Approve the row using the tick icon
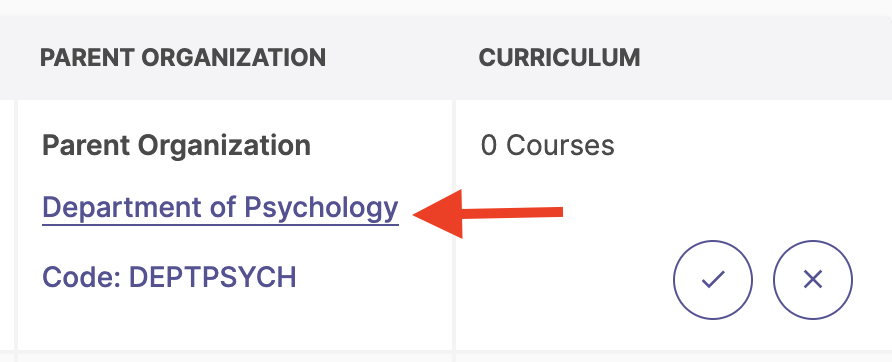Image resolution: width=892 pixels, height=362 pixels. tap(713, 279)
